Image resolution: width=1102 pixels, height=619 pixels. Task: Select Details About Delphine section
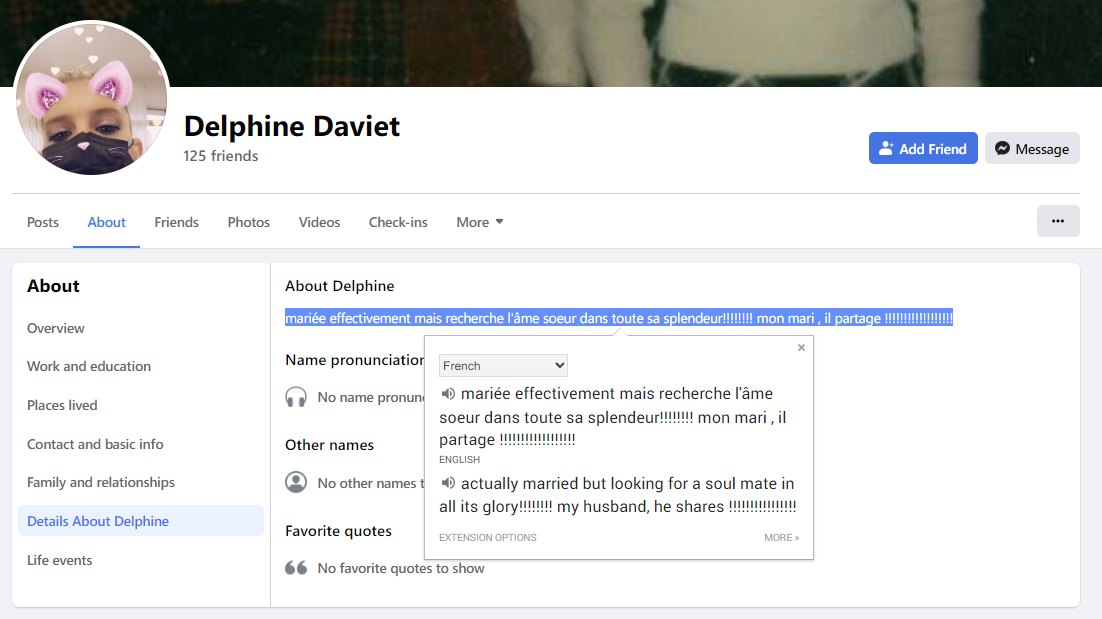point(141,521)
